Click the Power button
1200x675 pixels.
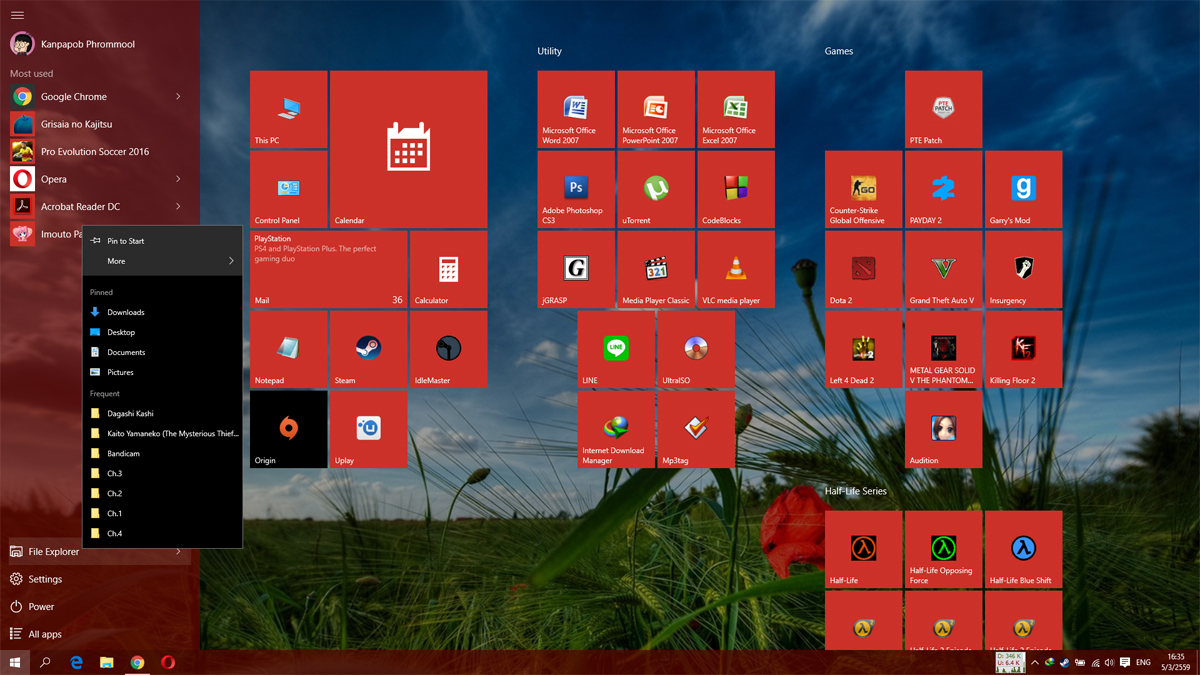[x=41, y=607]
